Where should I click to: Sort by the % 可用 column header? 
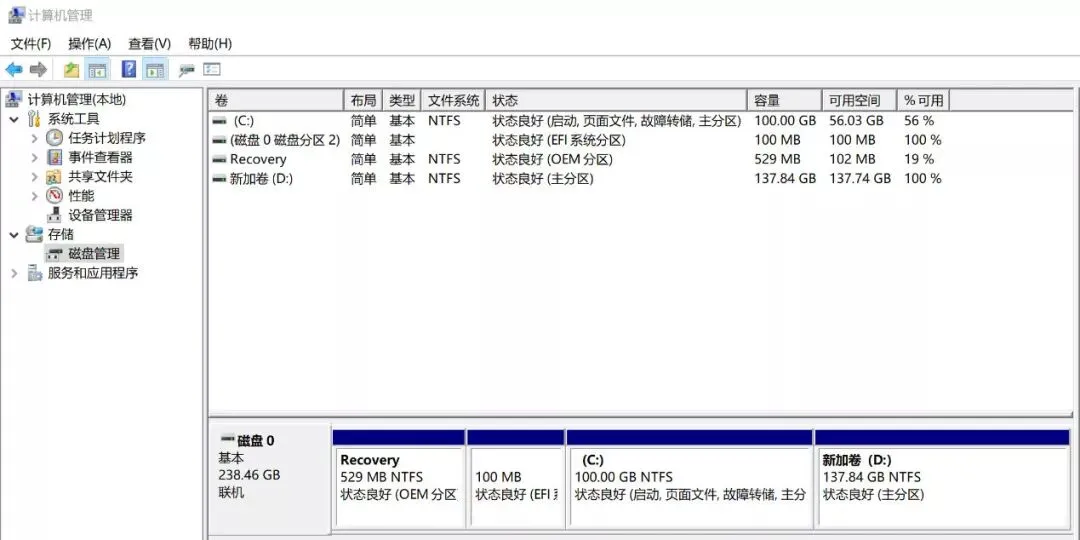[x=924, y=101]
